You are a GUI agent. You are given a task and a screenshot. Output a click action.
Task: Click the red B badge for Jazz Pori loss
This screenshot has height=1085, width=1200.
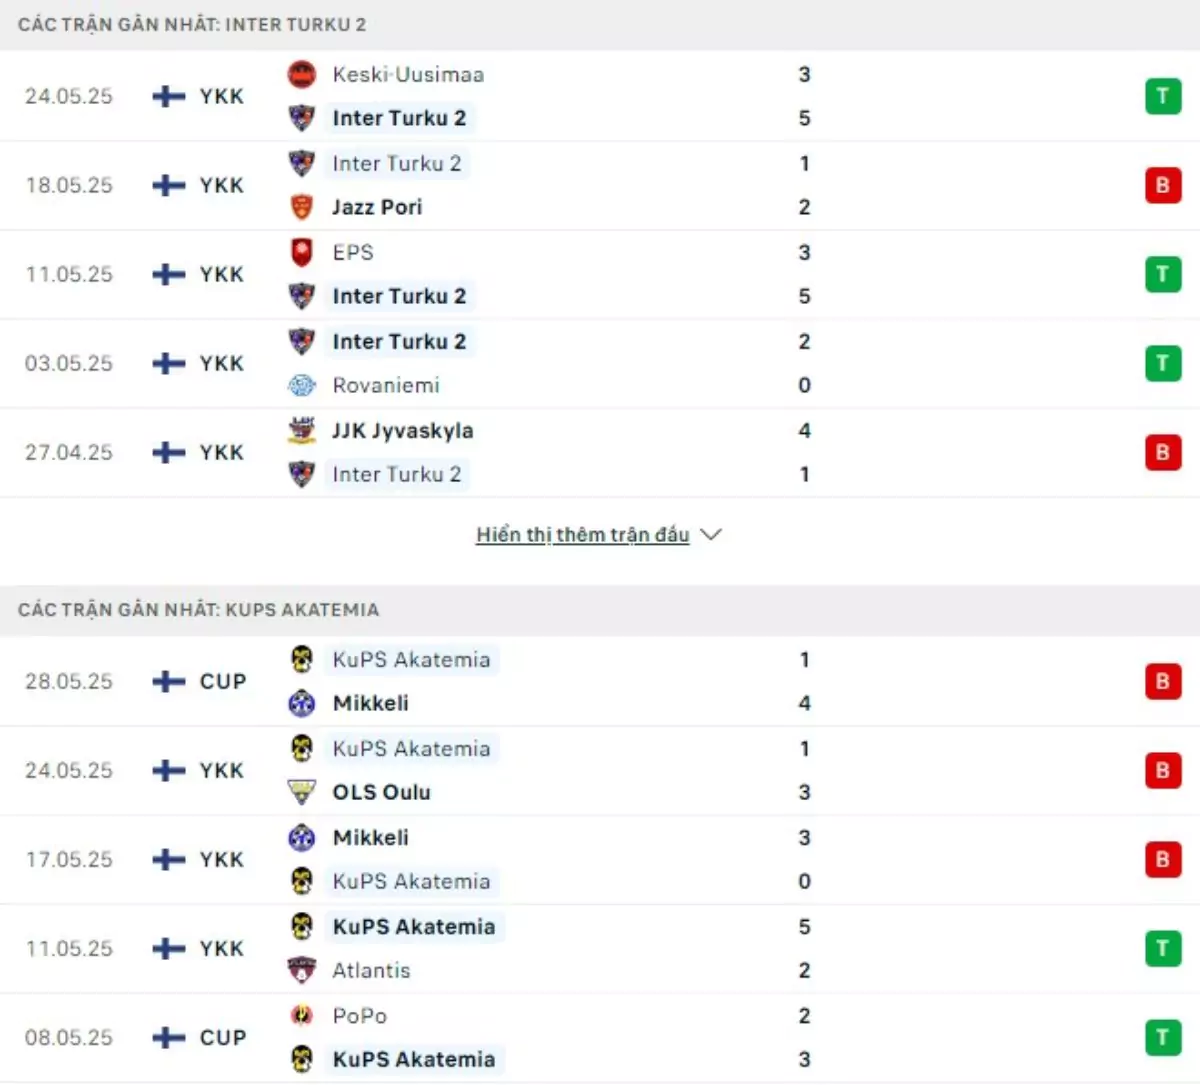pos(1162,185)
